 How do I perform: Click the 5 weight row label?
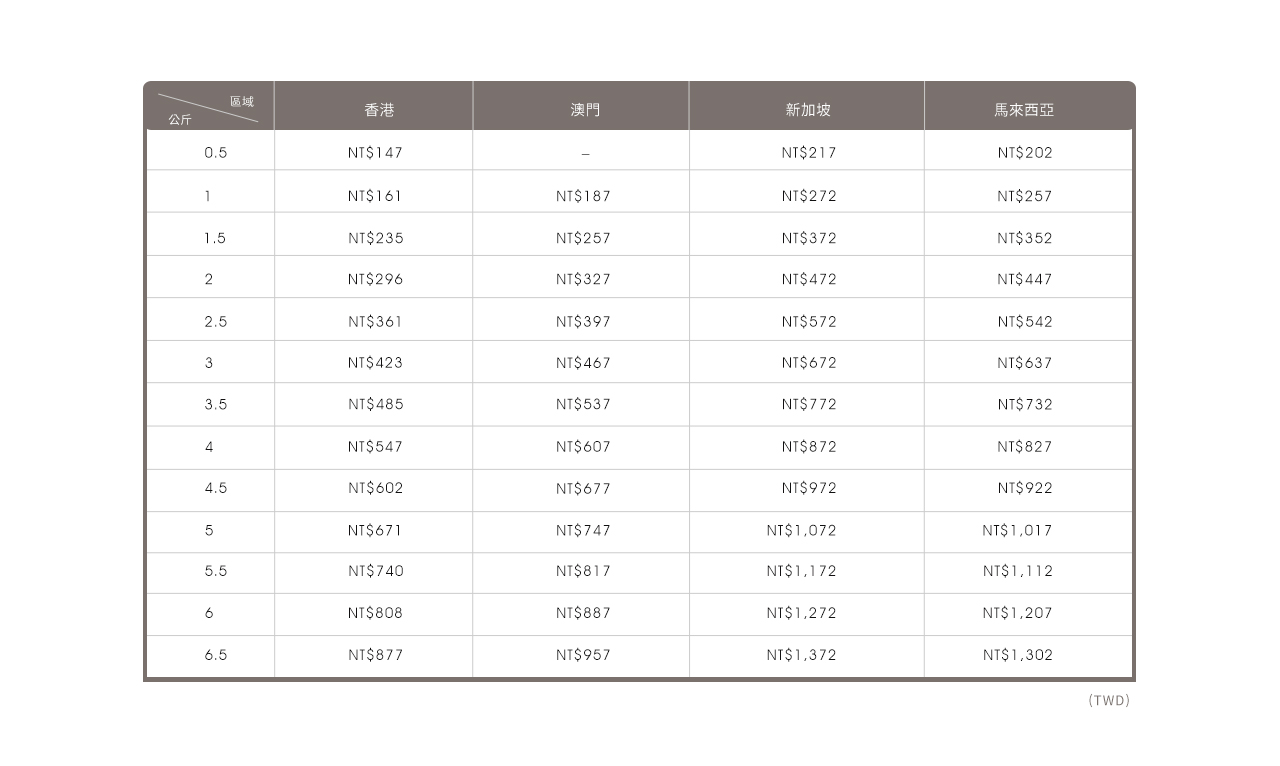pos(209,530)
